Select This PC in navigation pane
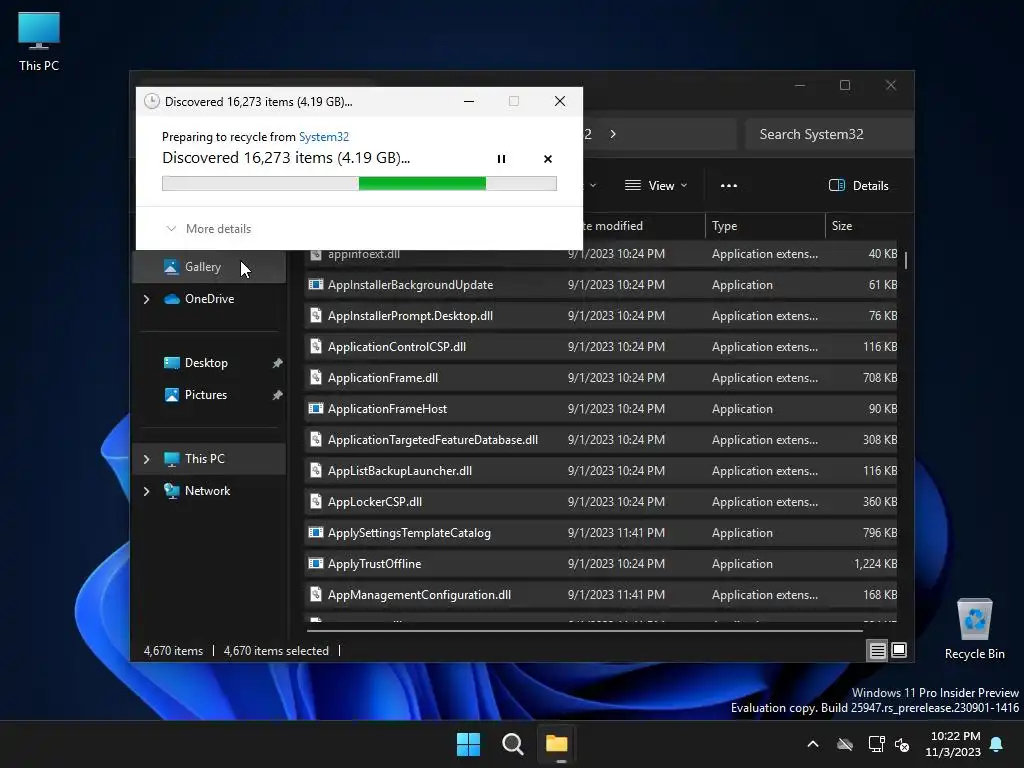Viewport: 1024px width, 768px height. coord(209,459)
